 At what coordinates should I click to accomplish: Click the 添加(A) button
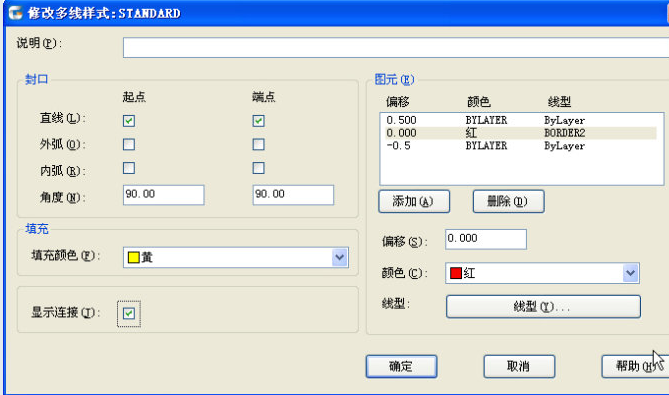(414, 201)
